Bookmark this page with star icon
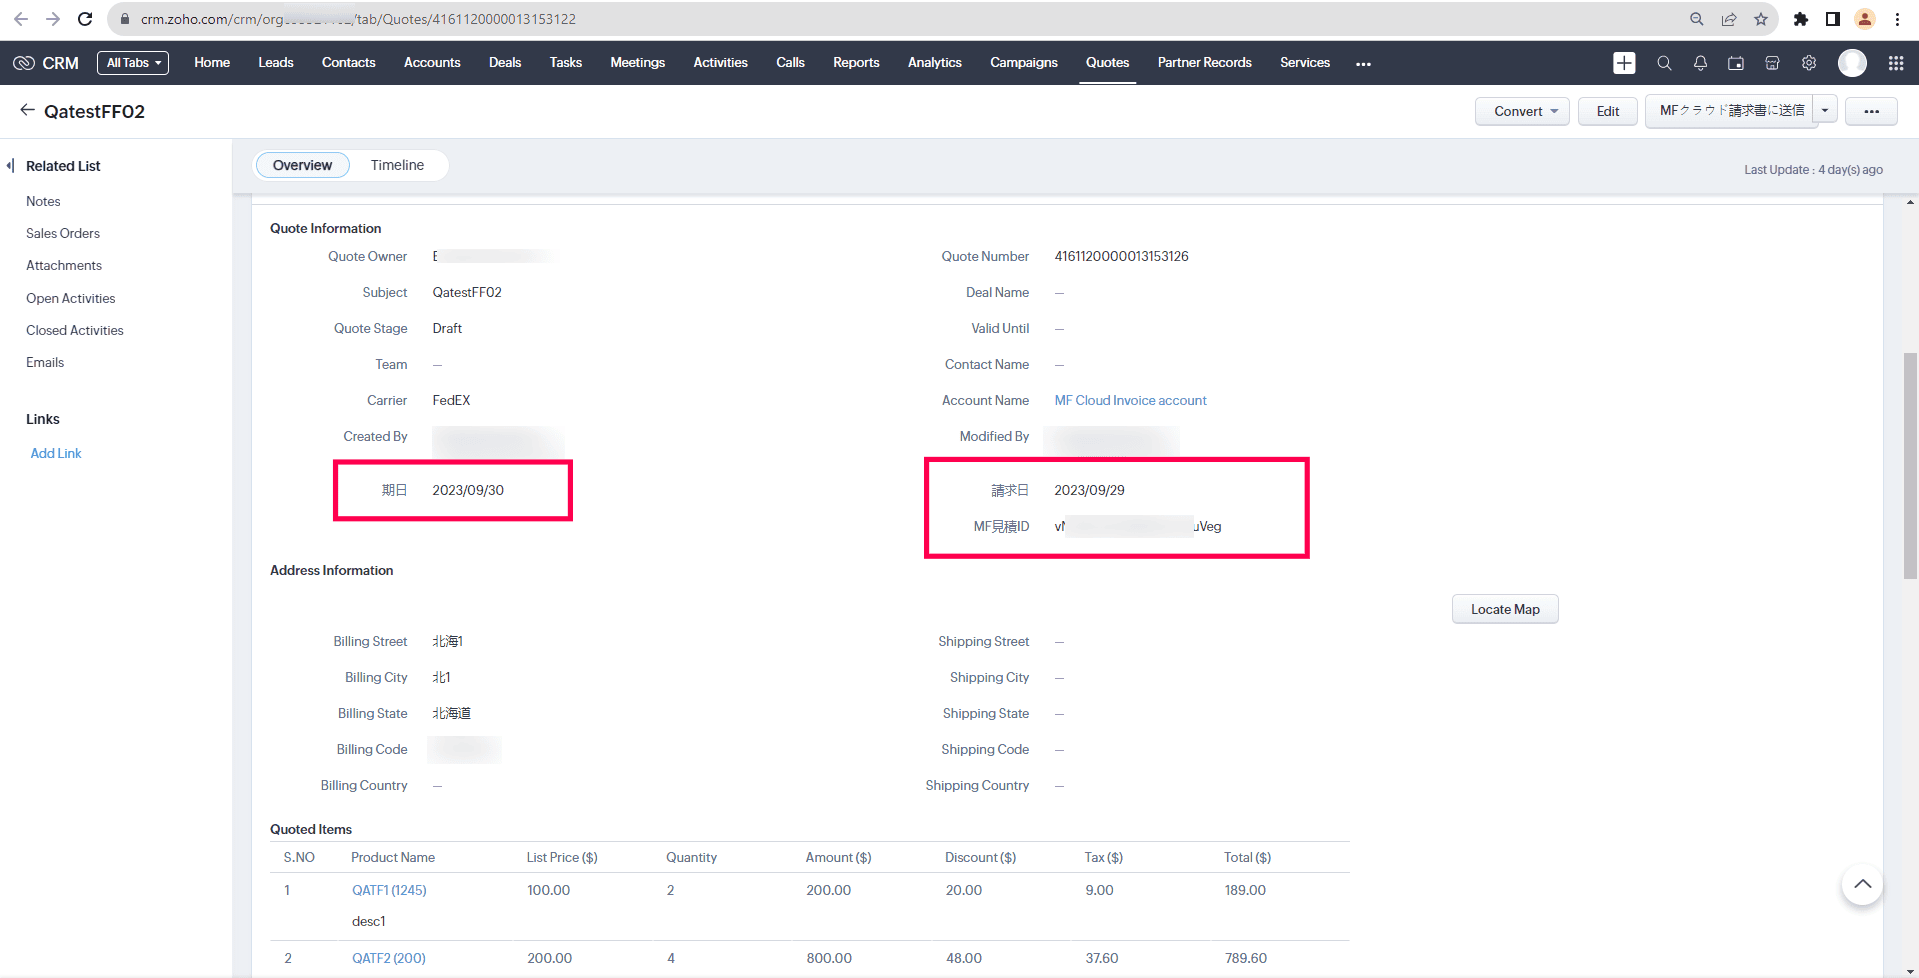The width and height of the screenshot is (1919, 978). (x=1761, y=19)
